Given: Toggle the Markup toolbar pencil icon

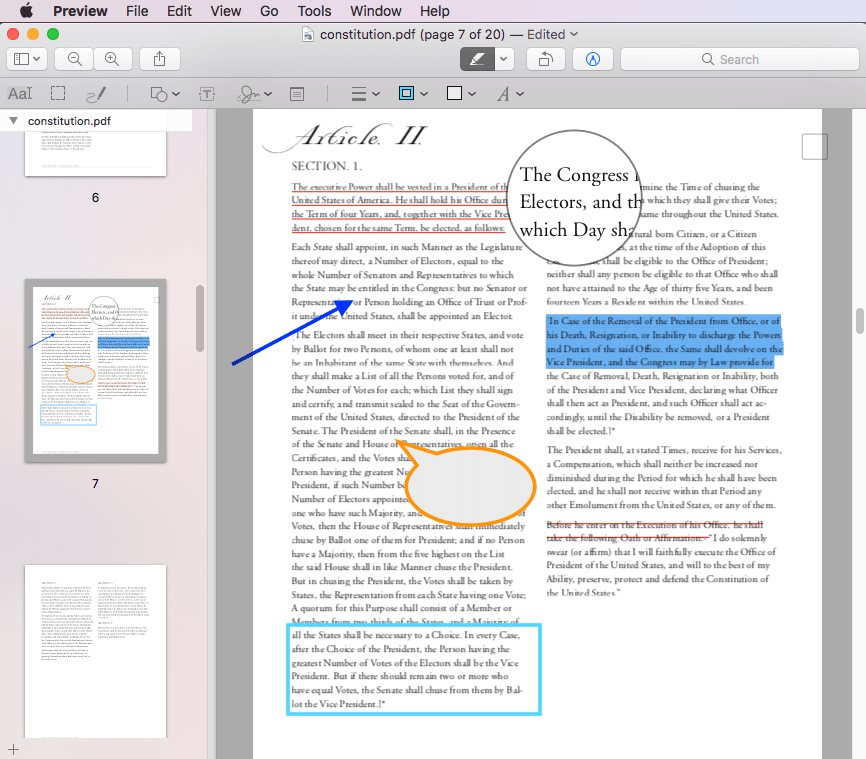Looking at the screenshot, I should point(593,59).
